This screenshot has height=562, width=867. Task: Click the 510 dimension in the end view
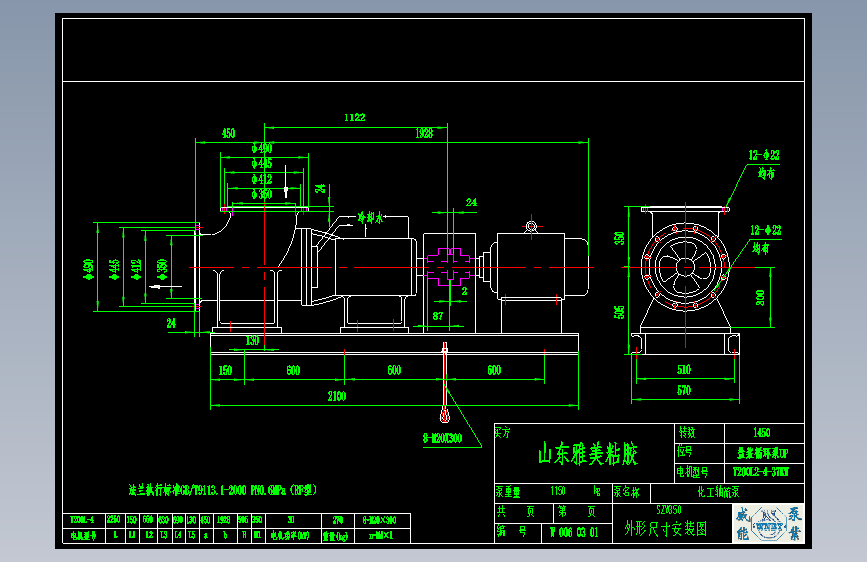(x=684, y=370)
